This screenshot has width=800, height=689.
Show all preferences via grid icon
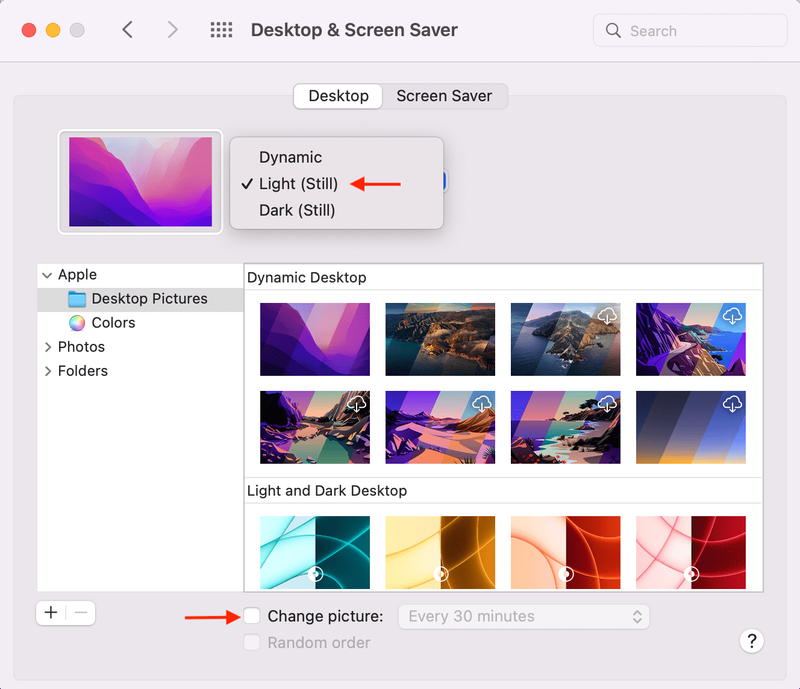pyautogui.click(x=221, y=30)
